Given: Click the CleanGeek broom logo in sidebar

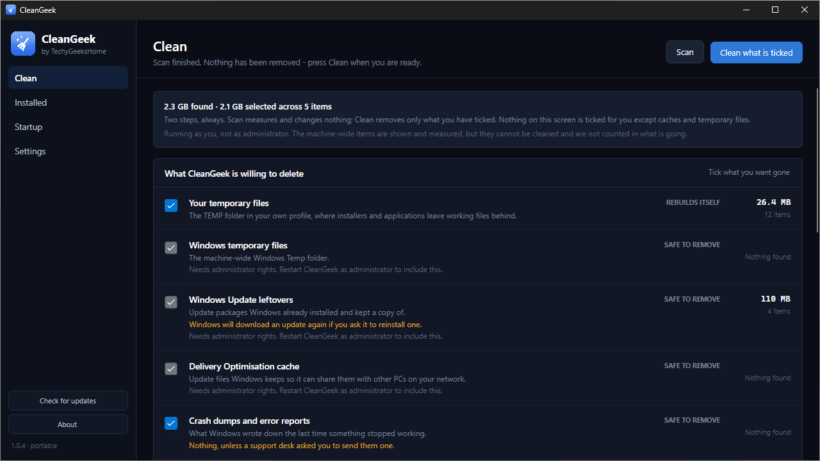Looking at the screenshot, I should tap(22, 43).
